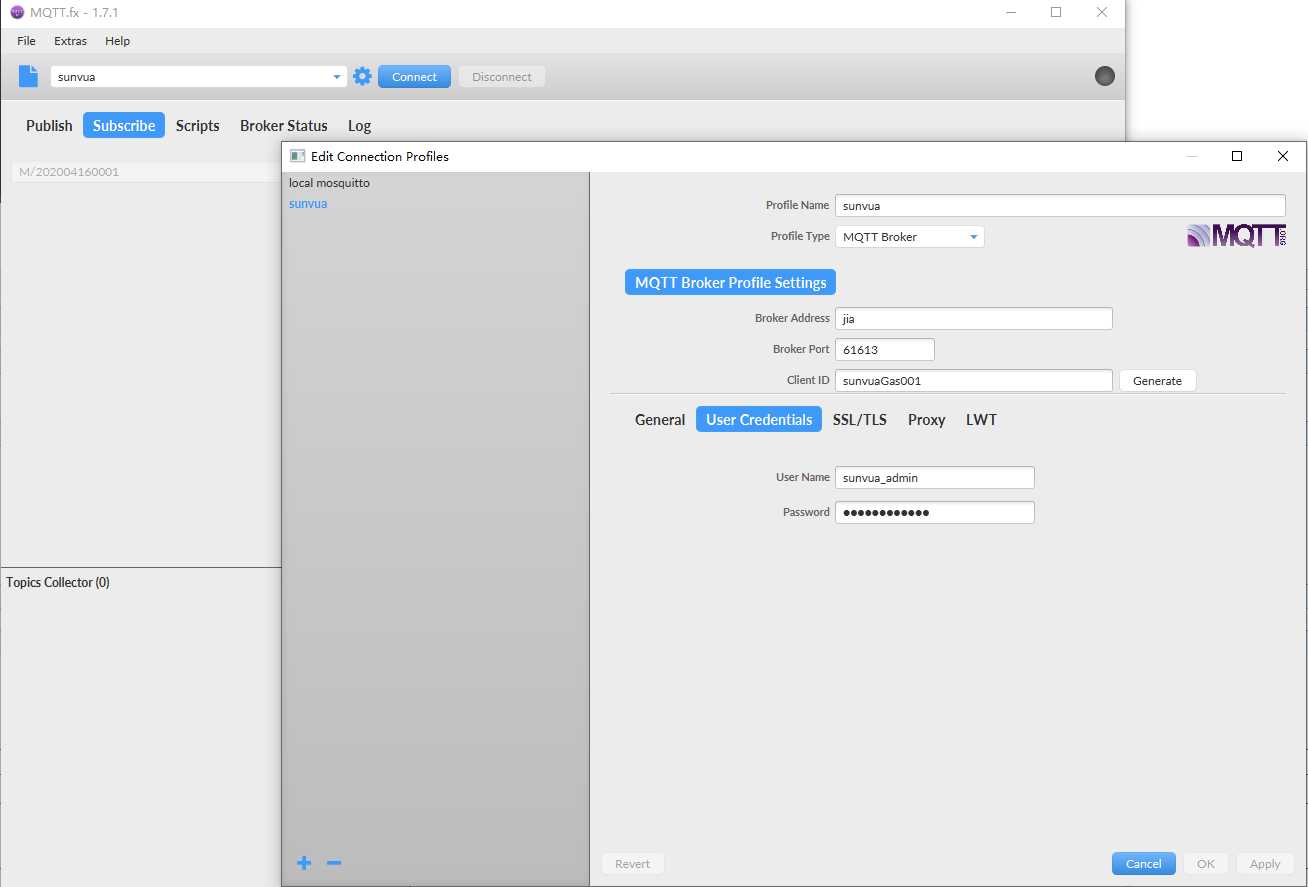1308x887 pixels.
Task: Click the connection status indicator circle
Action: [1104, 76]
